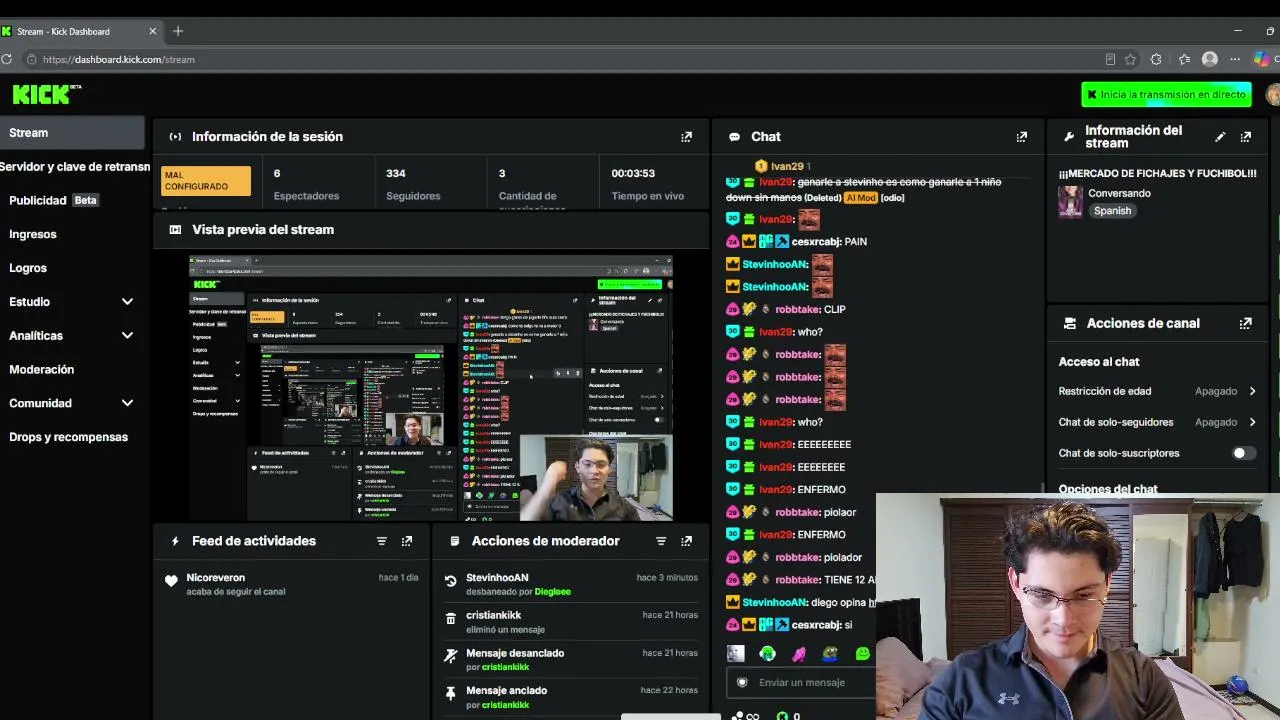1280x720 pixels.
Task: Pop out the Información del stream panel
Action: click(x=1245, y=137)
